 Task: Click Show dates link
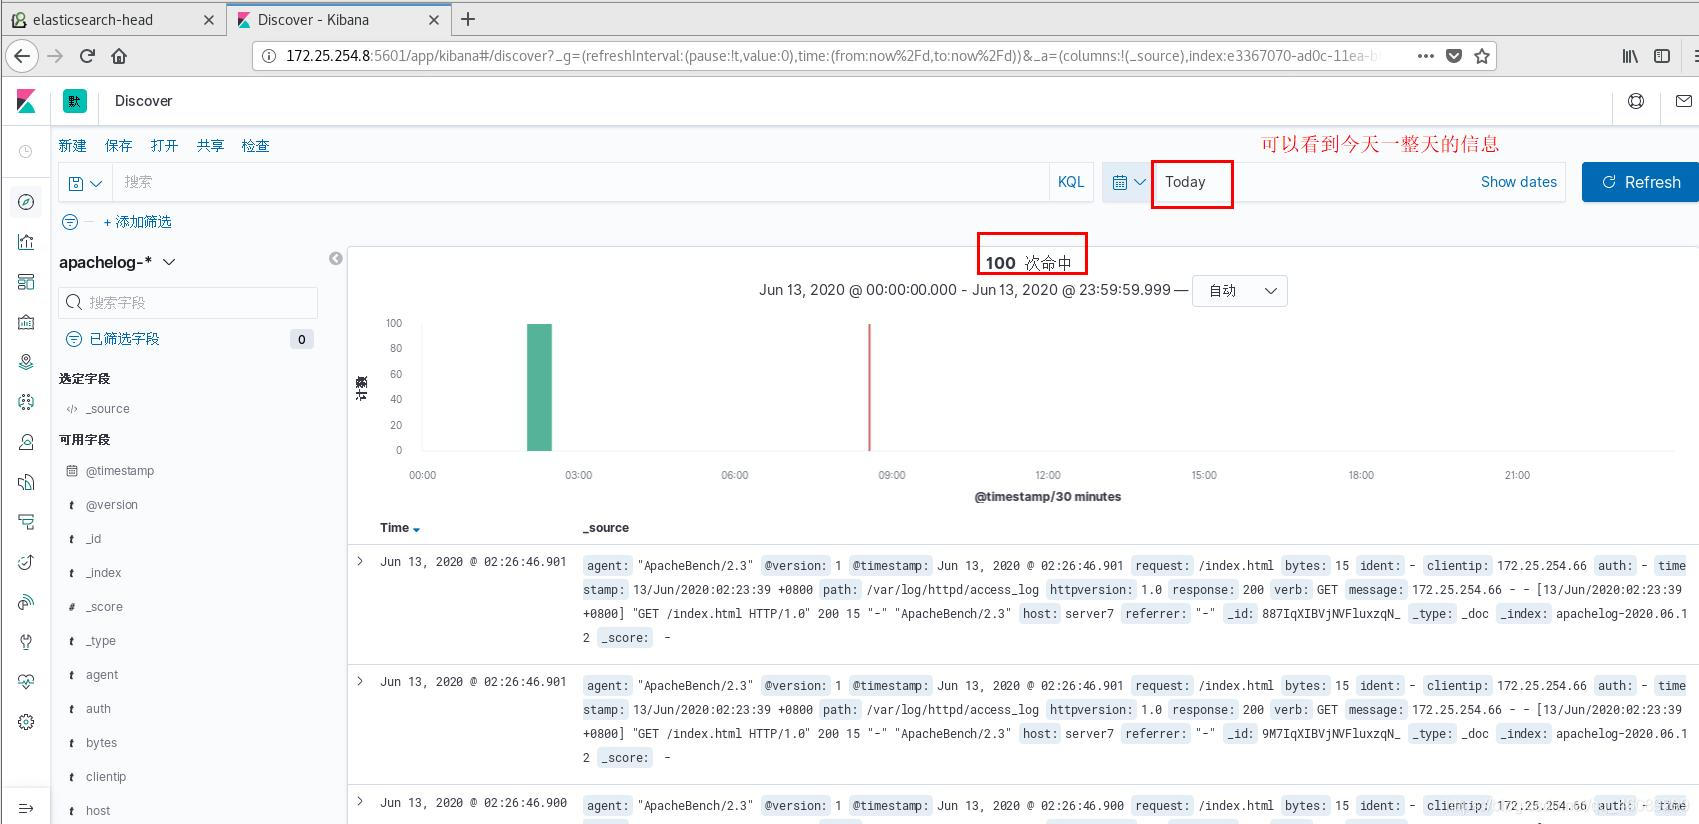click(x=1518, y=182)
